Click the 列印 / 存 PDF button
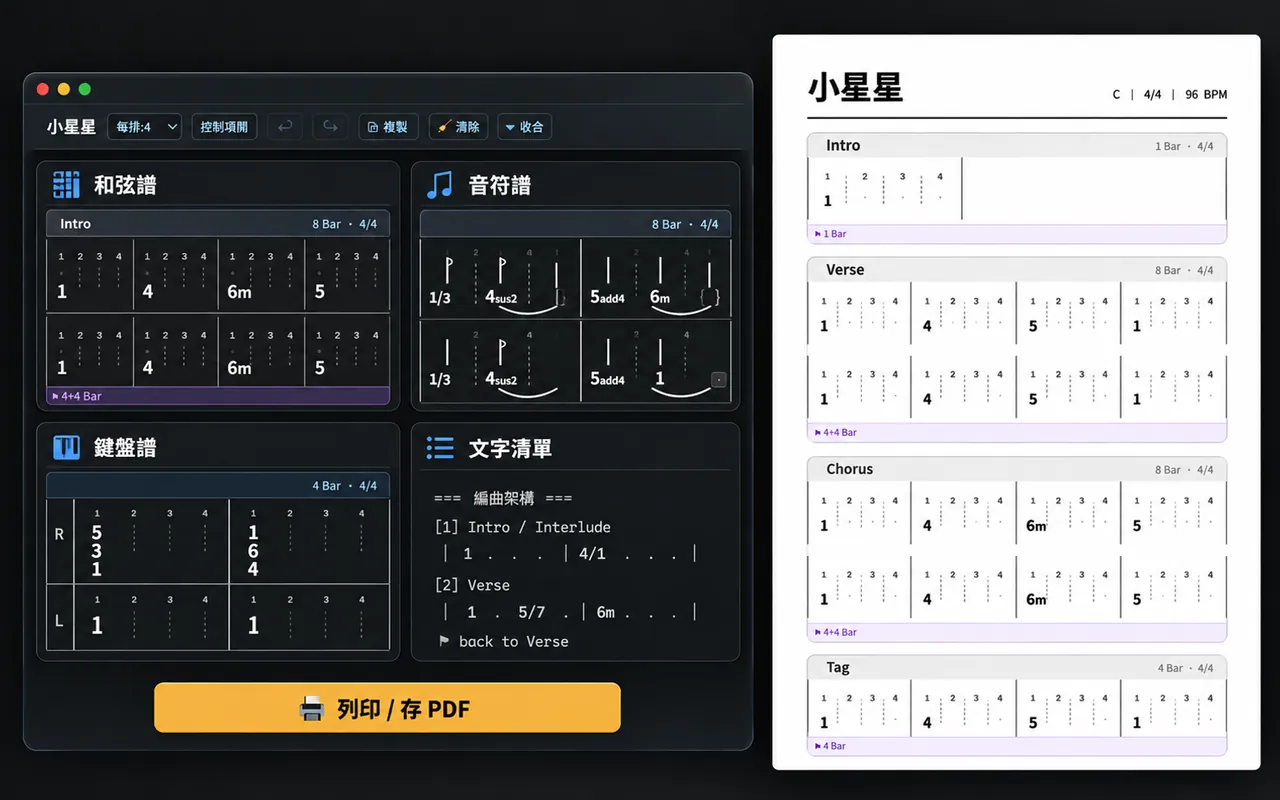This screenshot has width=1280, height=800. pyautogui.click(x=387, y=708)
